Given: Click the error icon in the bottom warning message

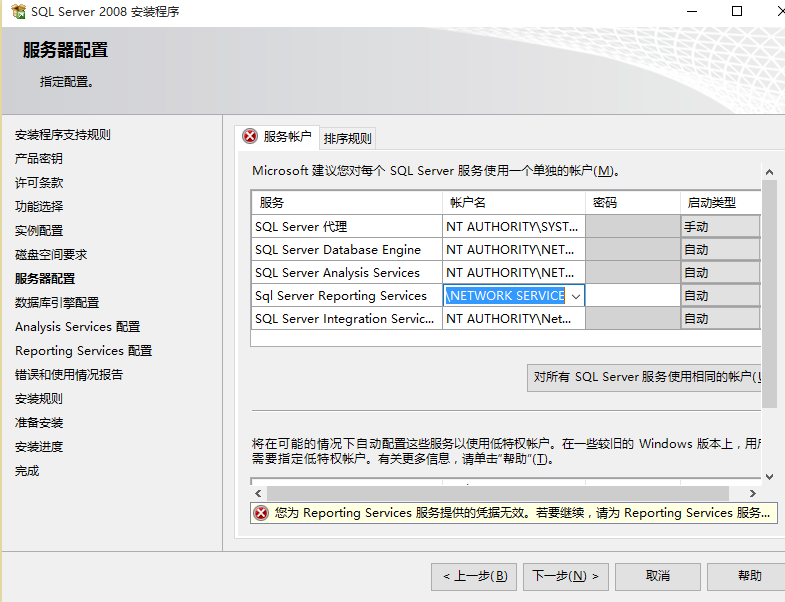Looking at the screenshot, I should [x=261, y=513].
